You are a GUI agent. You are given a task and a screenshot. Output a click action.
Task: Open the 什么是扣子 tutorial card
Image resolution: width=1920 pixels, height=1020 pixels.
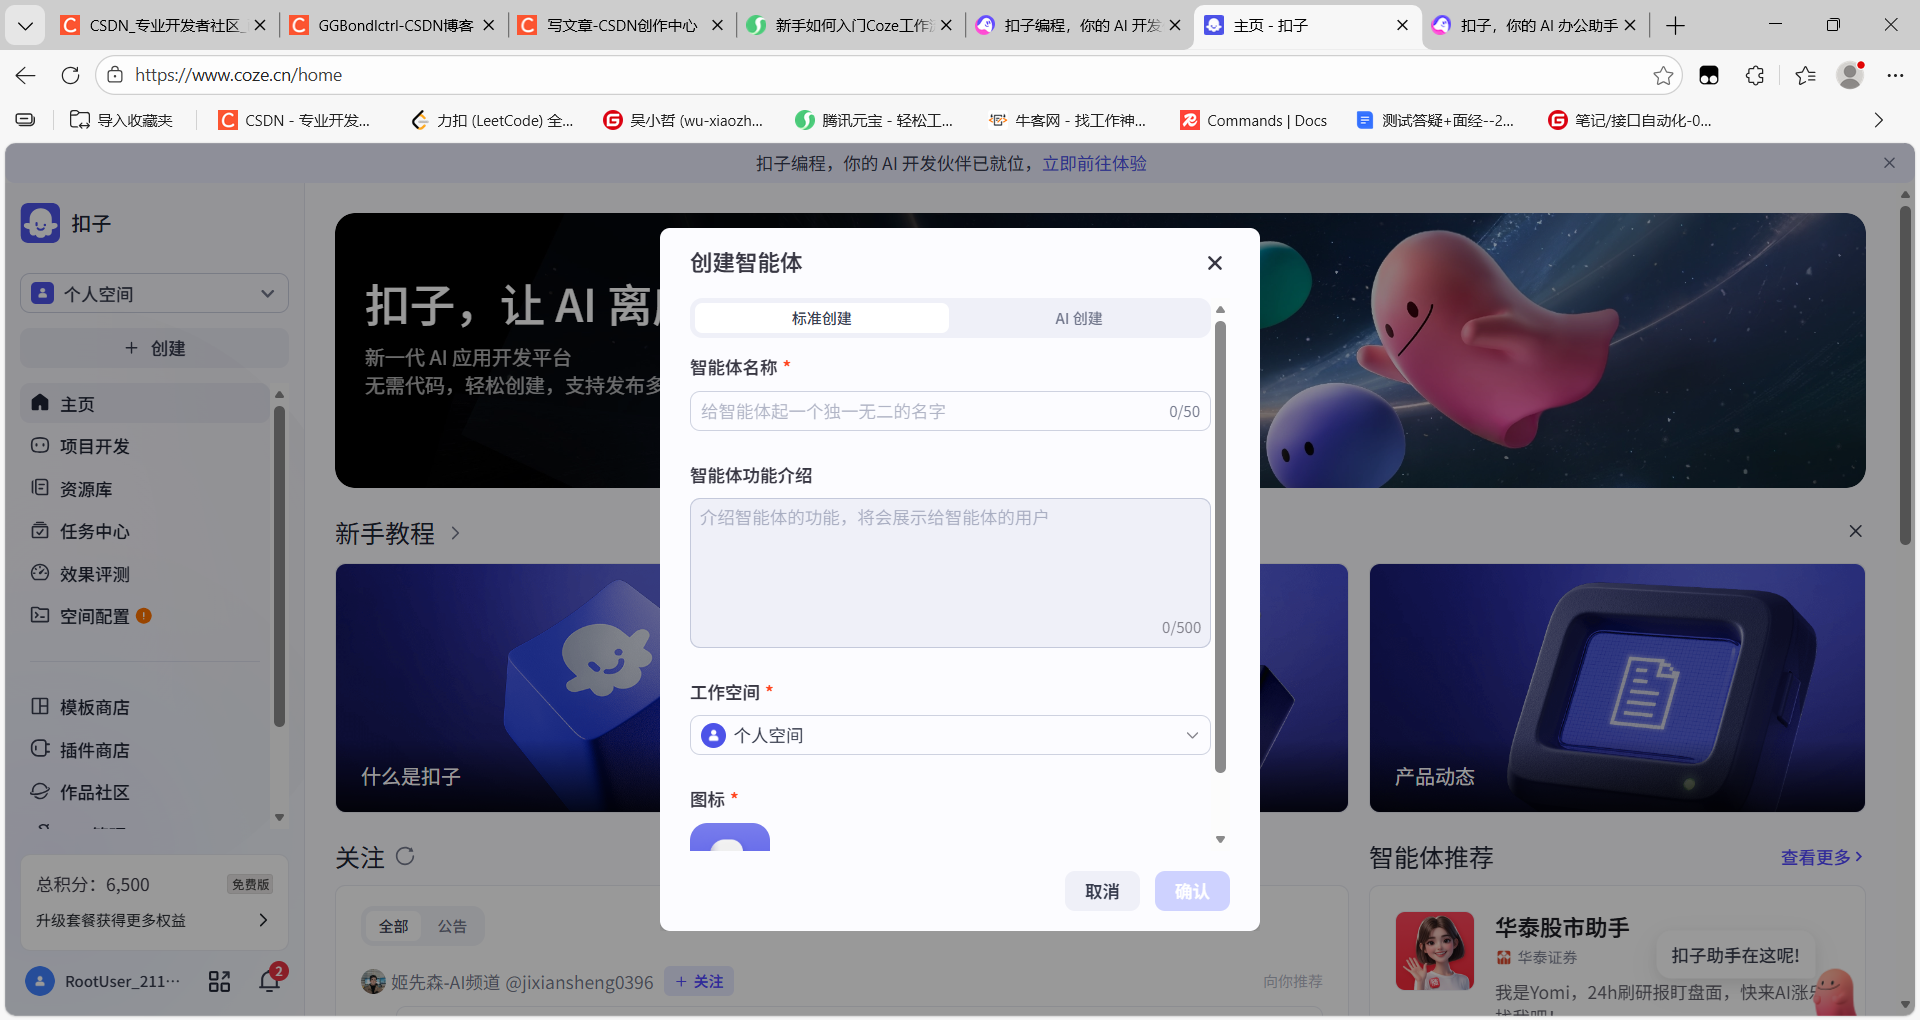tap(498, 688)
